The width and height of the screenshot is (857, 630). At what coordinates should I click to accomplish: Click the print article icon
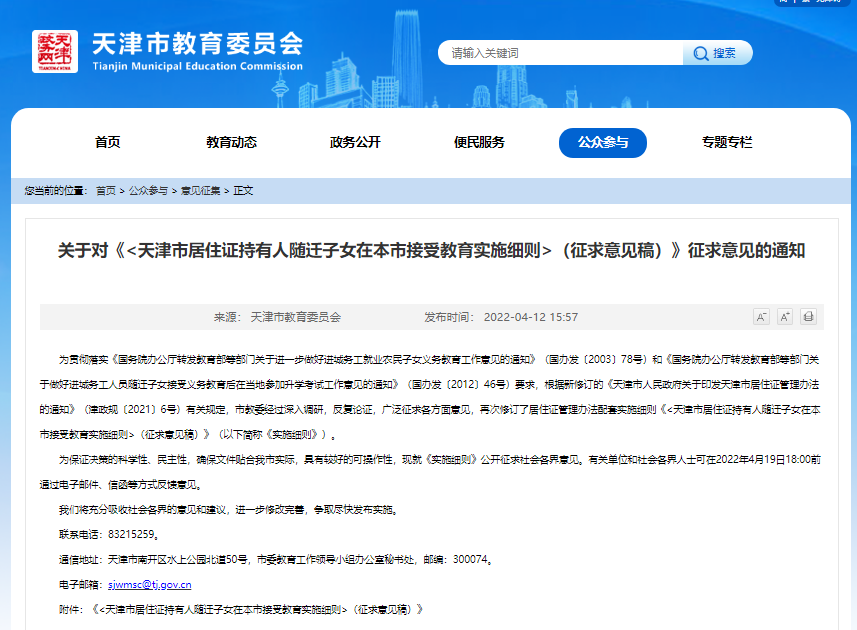tap(809, 316)
